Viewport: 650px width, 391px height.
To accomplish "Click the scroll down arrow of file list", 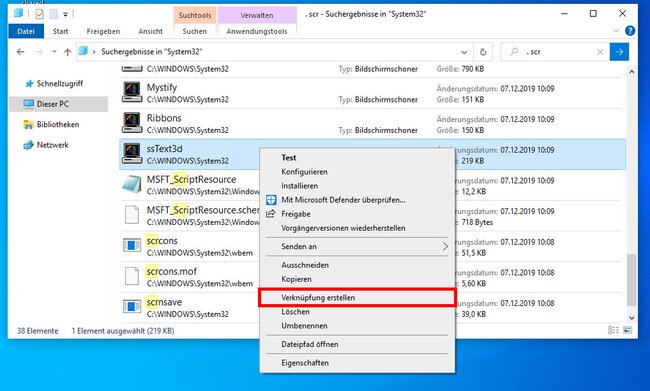I will click(632, 318).
